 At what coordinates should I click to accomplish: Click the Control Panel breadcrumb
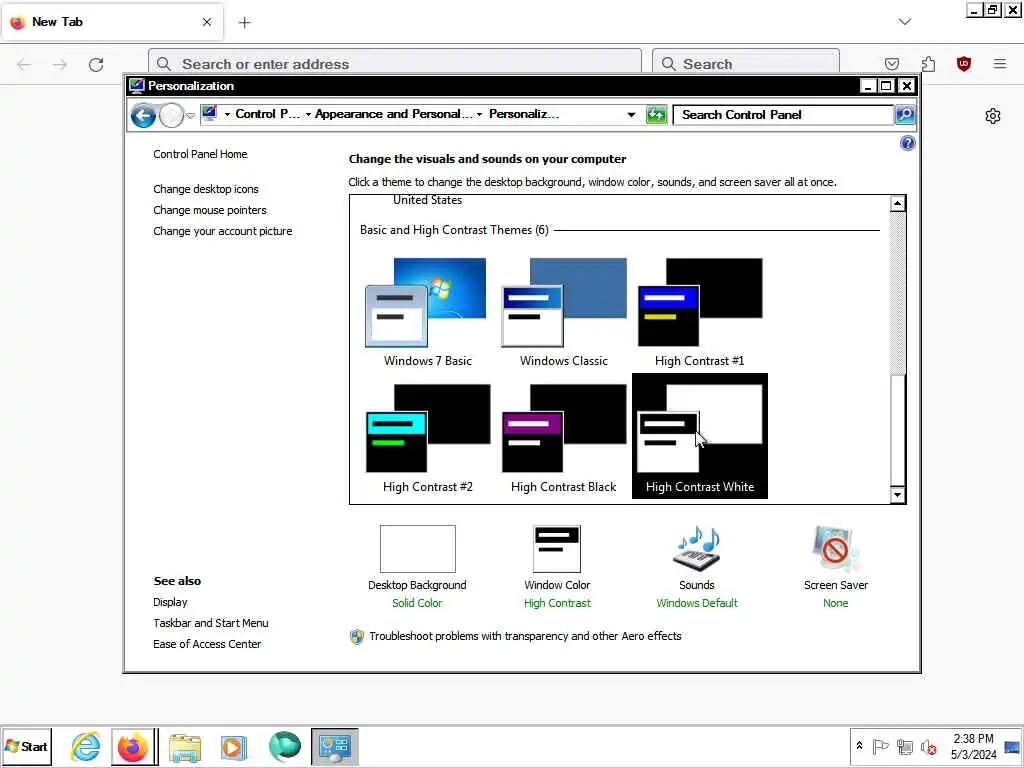click(267, 114)
